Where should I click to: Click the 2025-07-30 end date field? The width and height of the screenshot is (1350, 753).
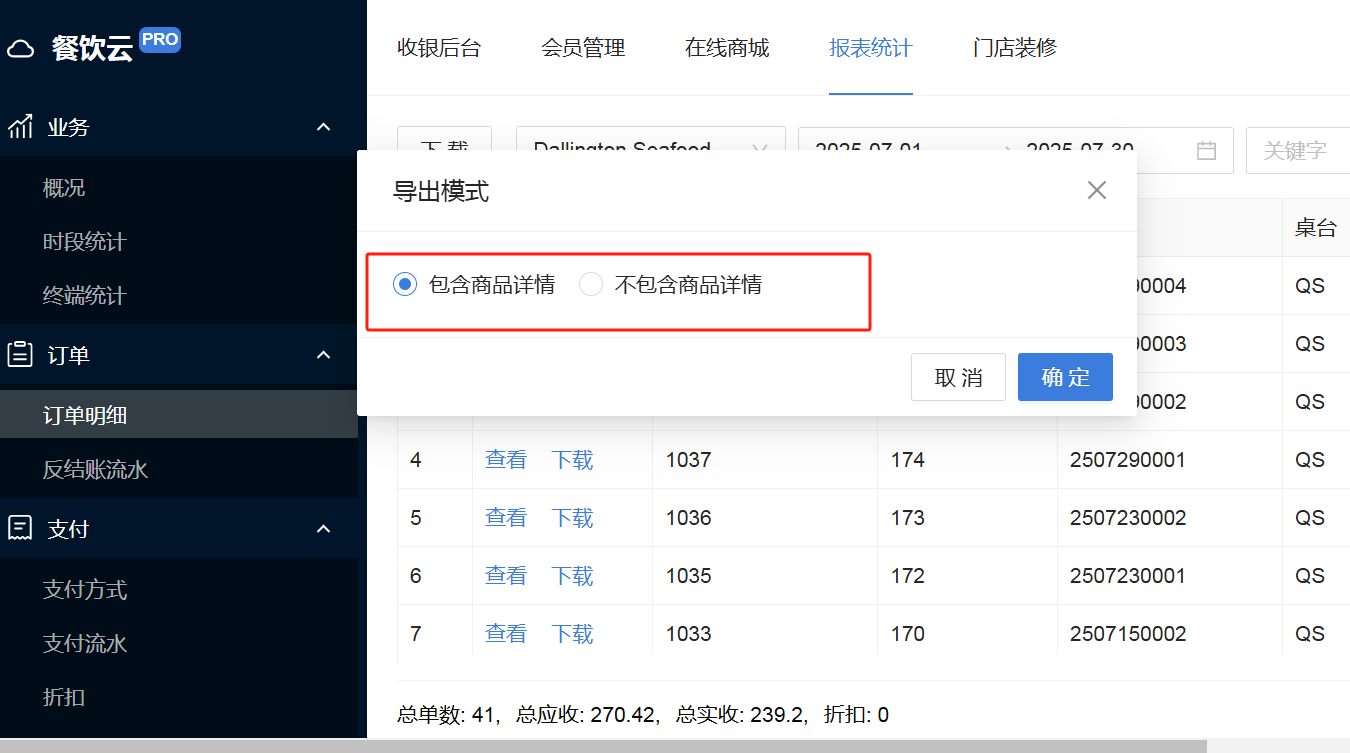pos(1080,149)
